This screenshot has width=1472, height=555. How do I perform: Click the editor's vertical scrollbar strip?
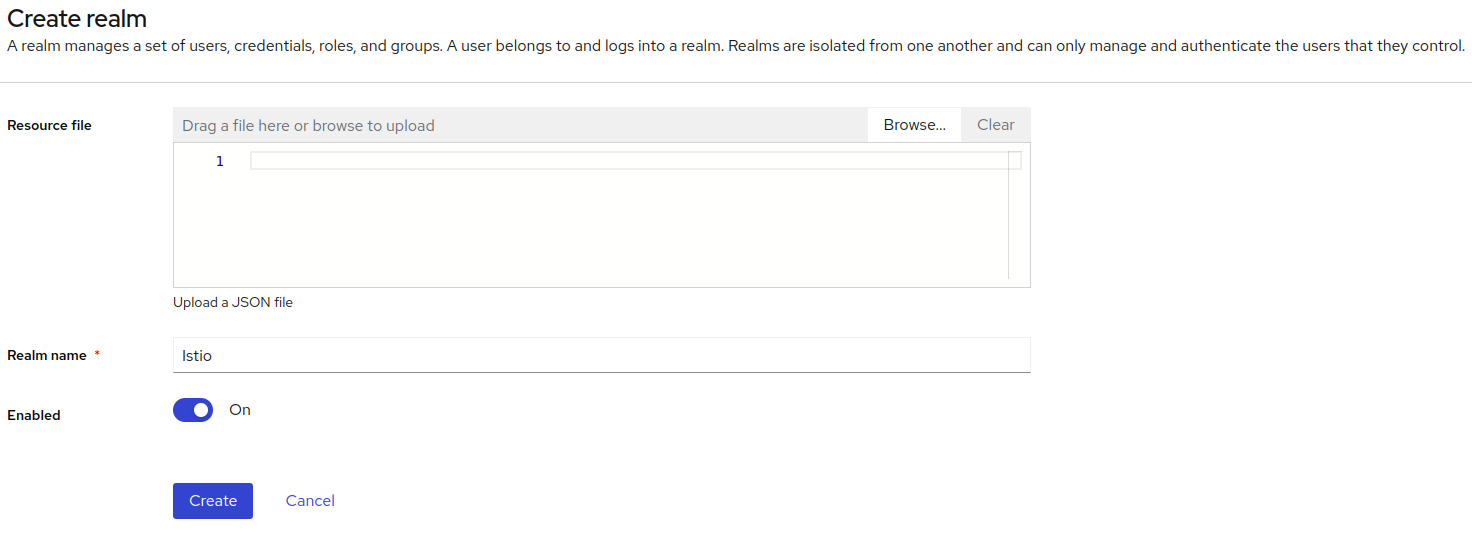(x=1015, y=215)
